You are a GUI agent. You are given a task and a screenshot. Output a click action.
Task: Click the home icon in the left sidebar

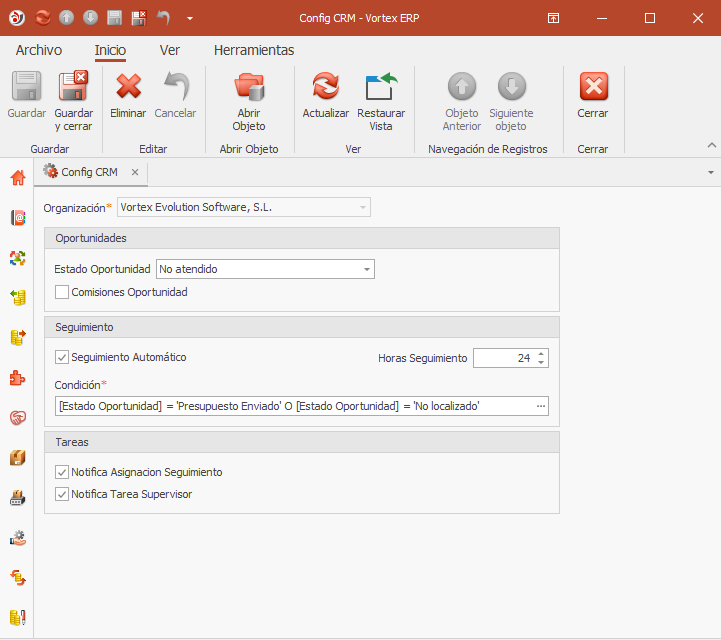click(17, 178)
